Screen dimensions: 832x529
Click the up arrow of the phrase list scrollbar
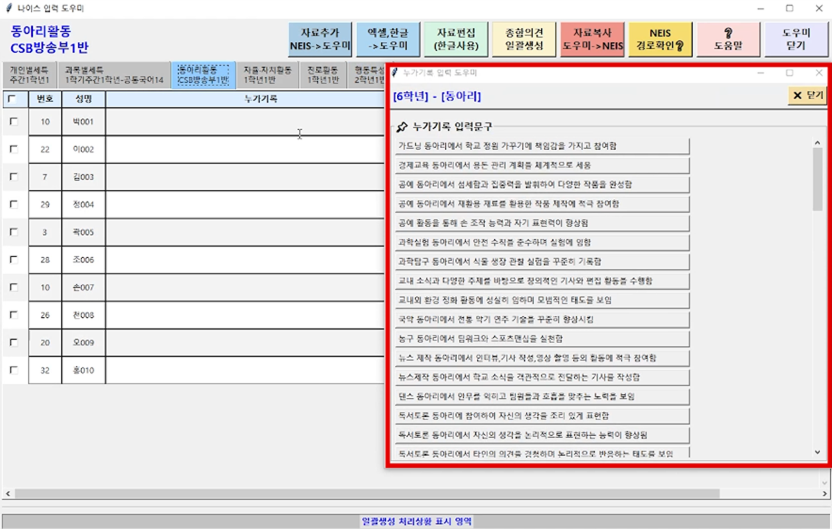[817, 144]
